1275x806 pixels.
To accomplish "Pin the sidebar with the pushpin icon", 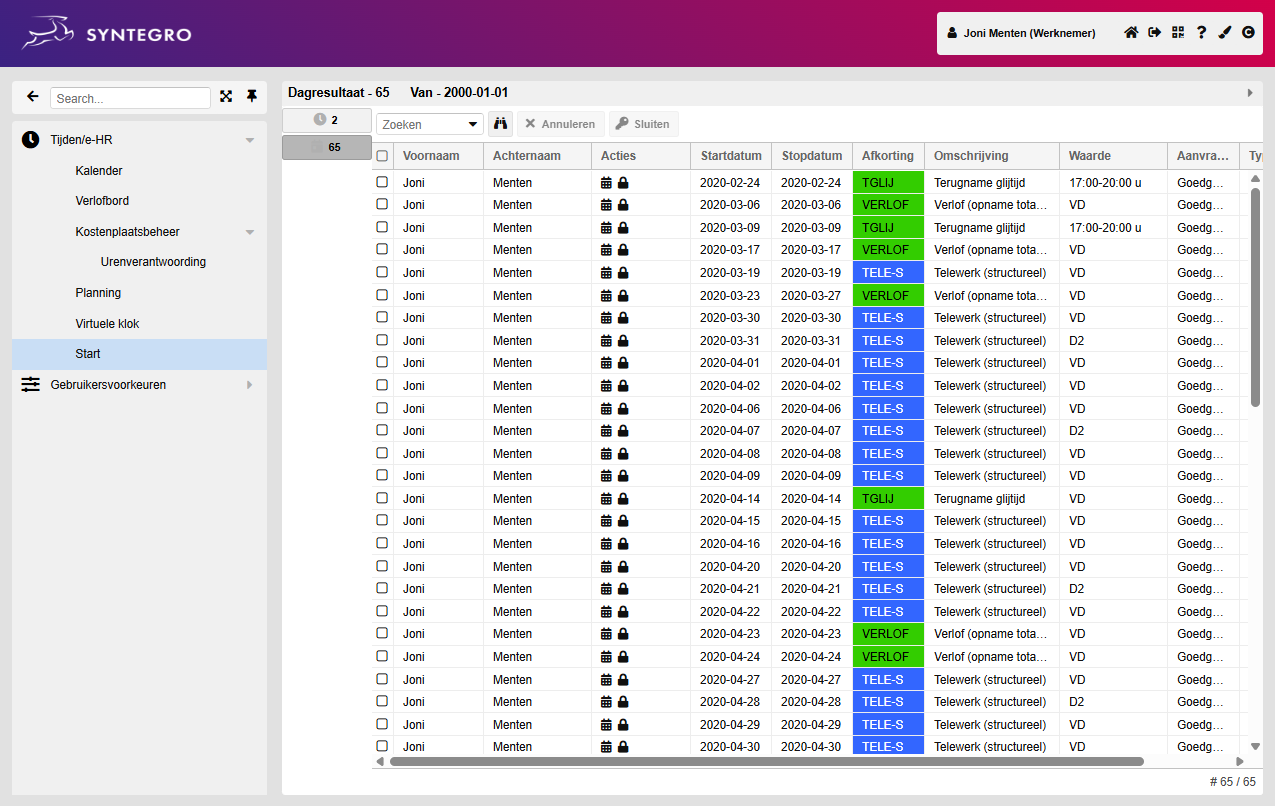I will pos(252,97).
